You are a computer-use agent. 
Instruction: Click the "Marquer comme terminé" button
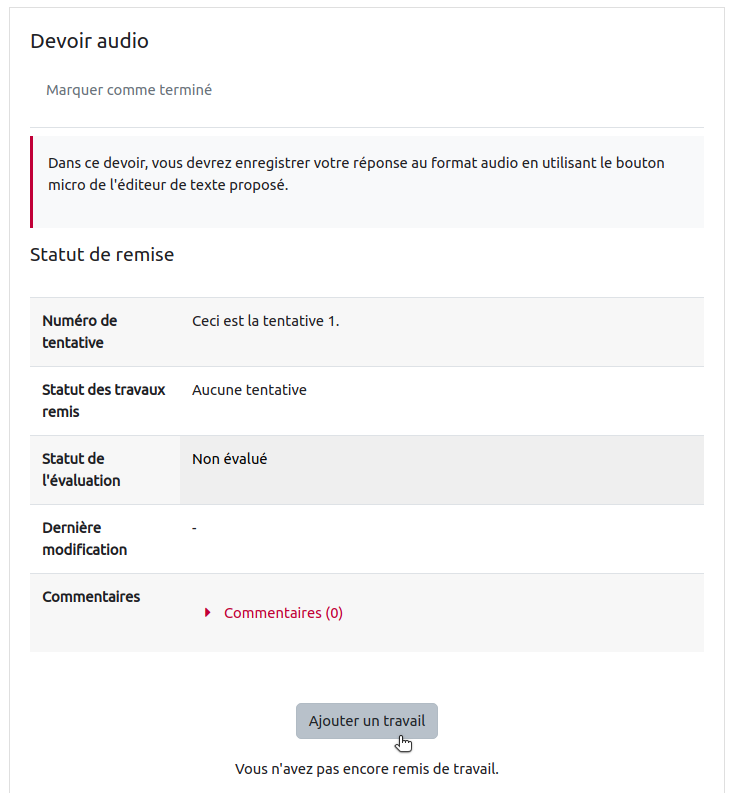129,90
